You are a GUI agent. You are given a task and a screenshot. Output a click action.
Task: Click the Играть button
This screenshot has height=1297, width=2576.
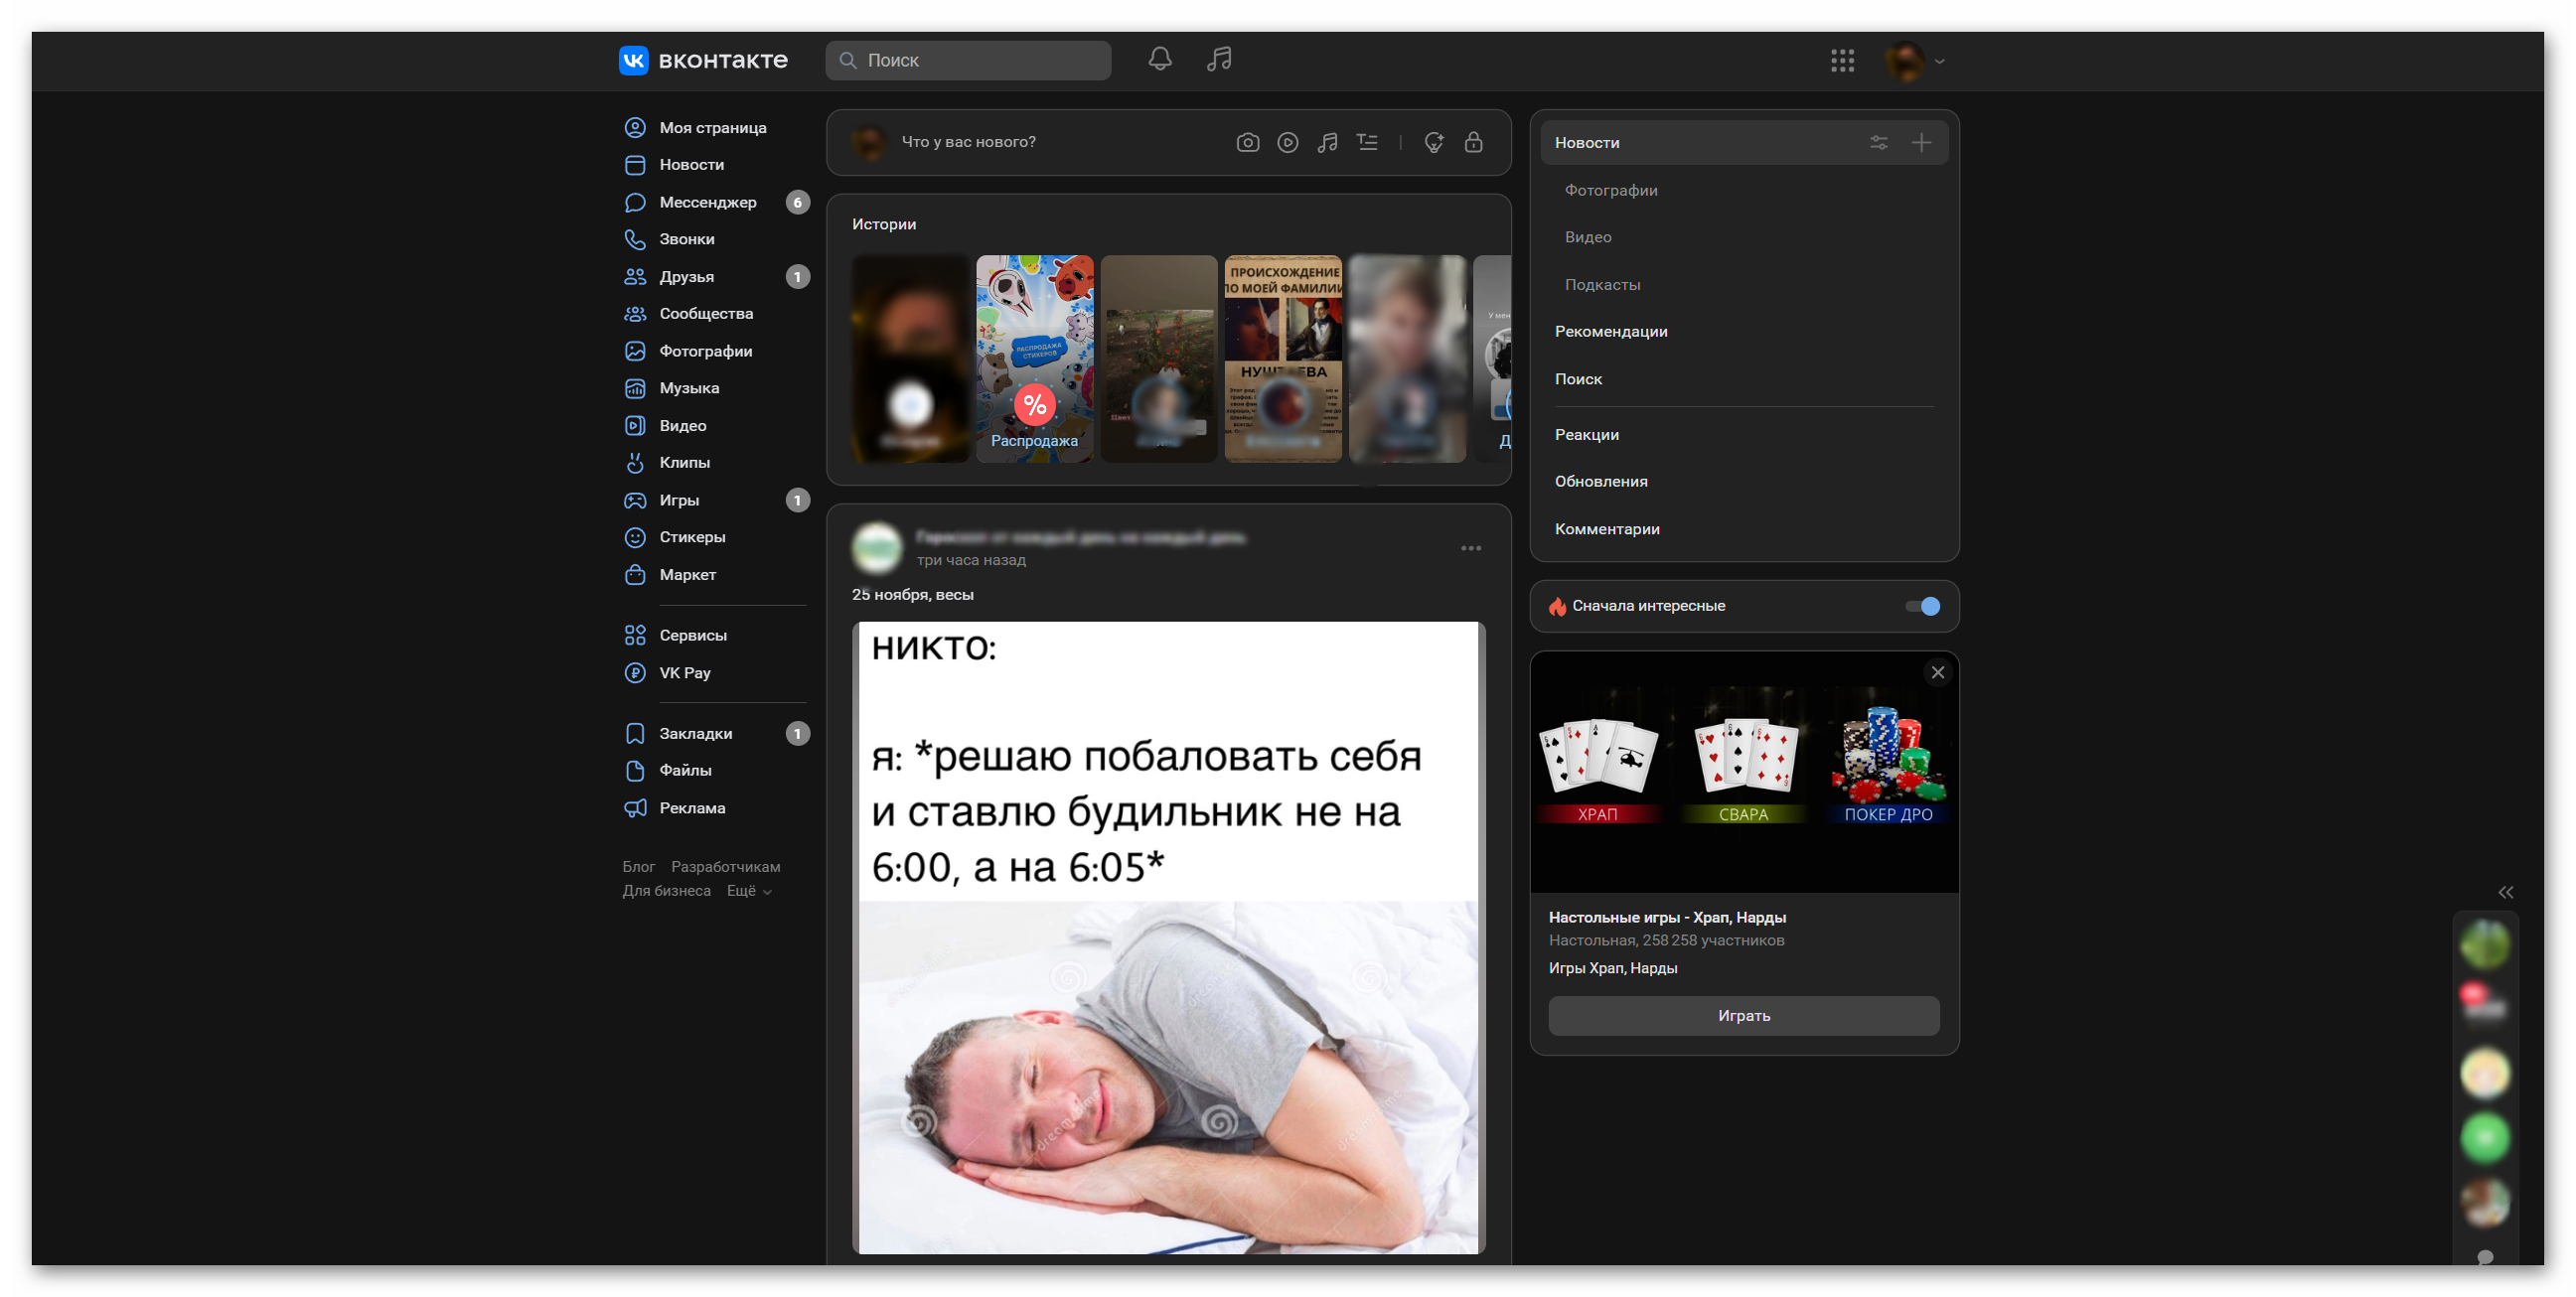point(1743,1015)
